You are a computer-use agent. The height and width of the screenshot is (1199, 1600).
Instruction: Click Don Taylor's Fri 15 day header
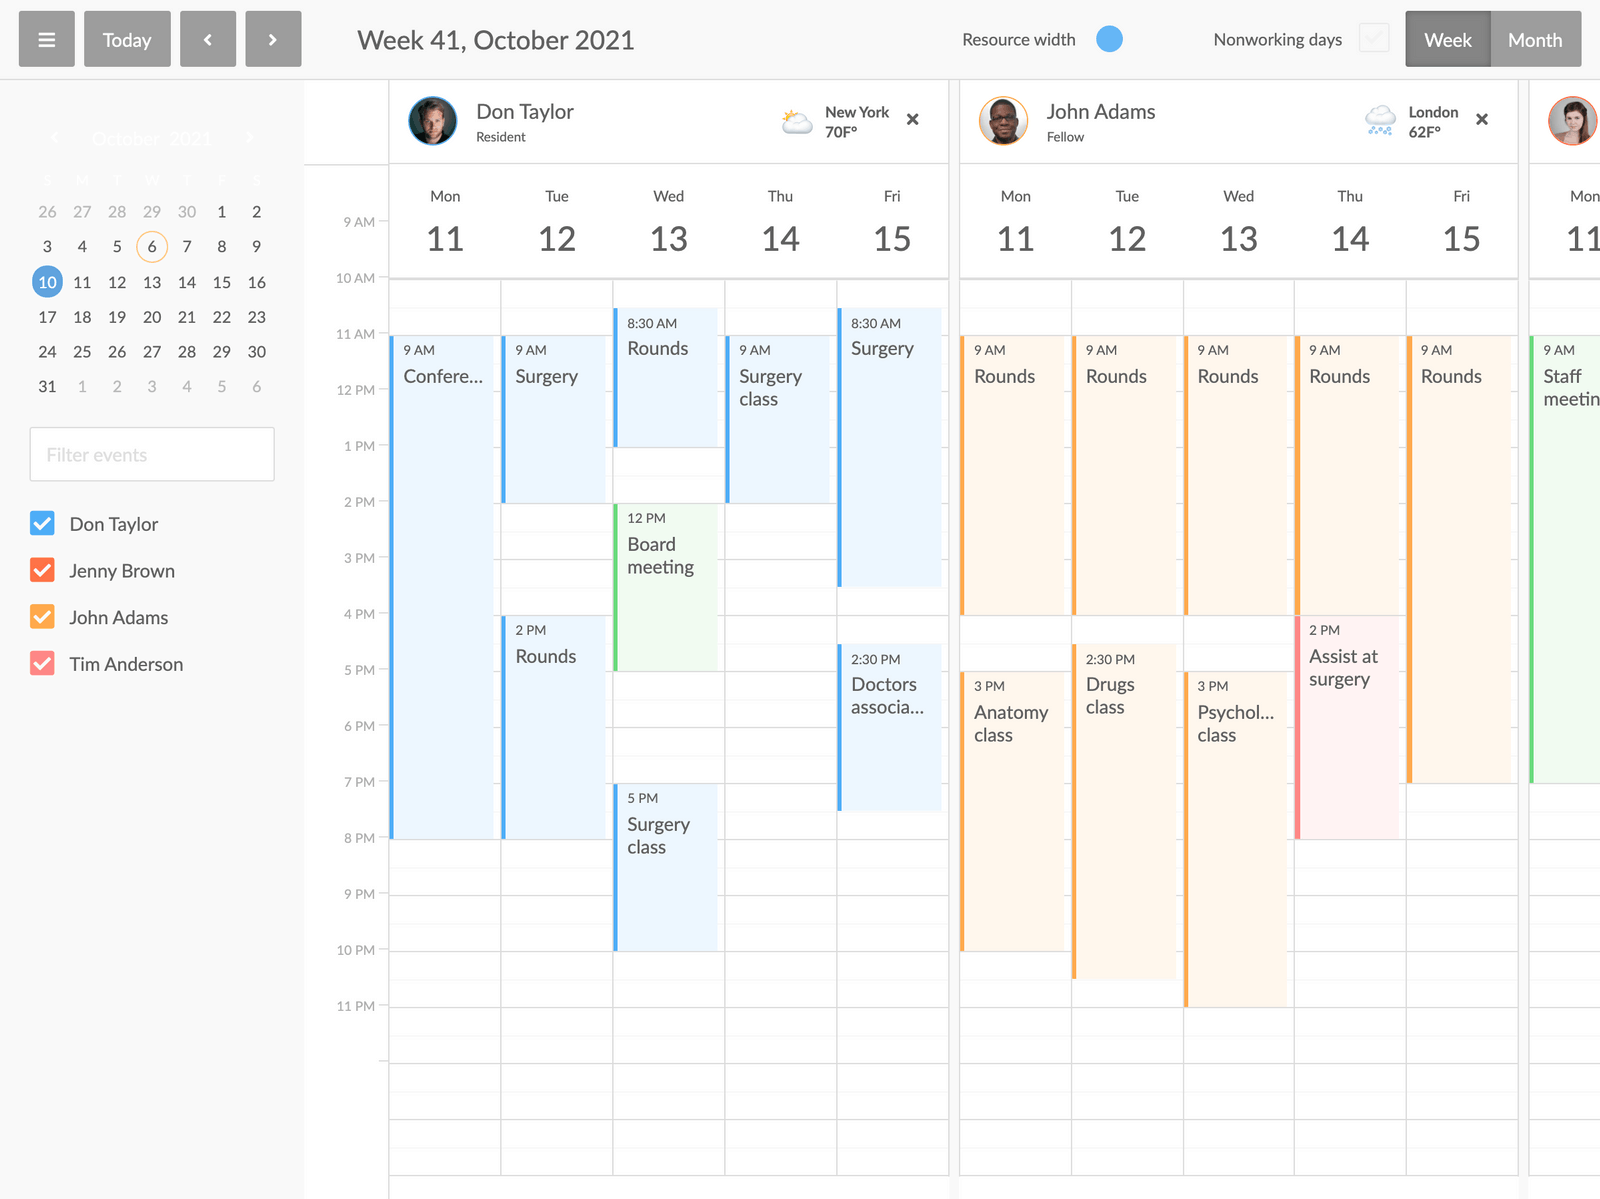[892, 222]
